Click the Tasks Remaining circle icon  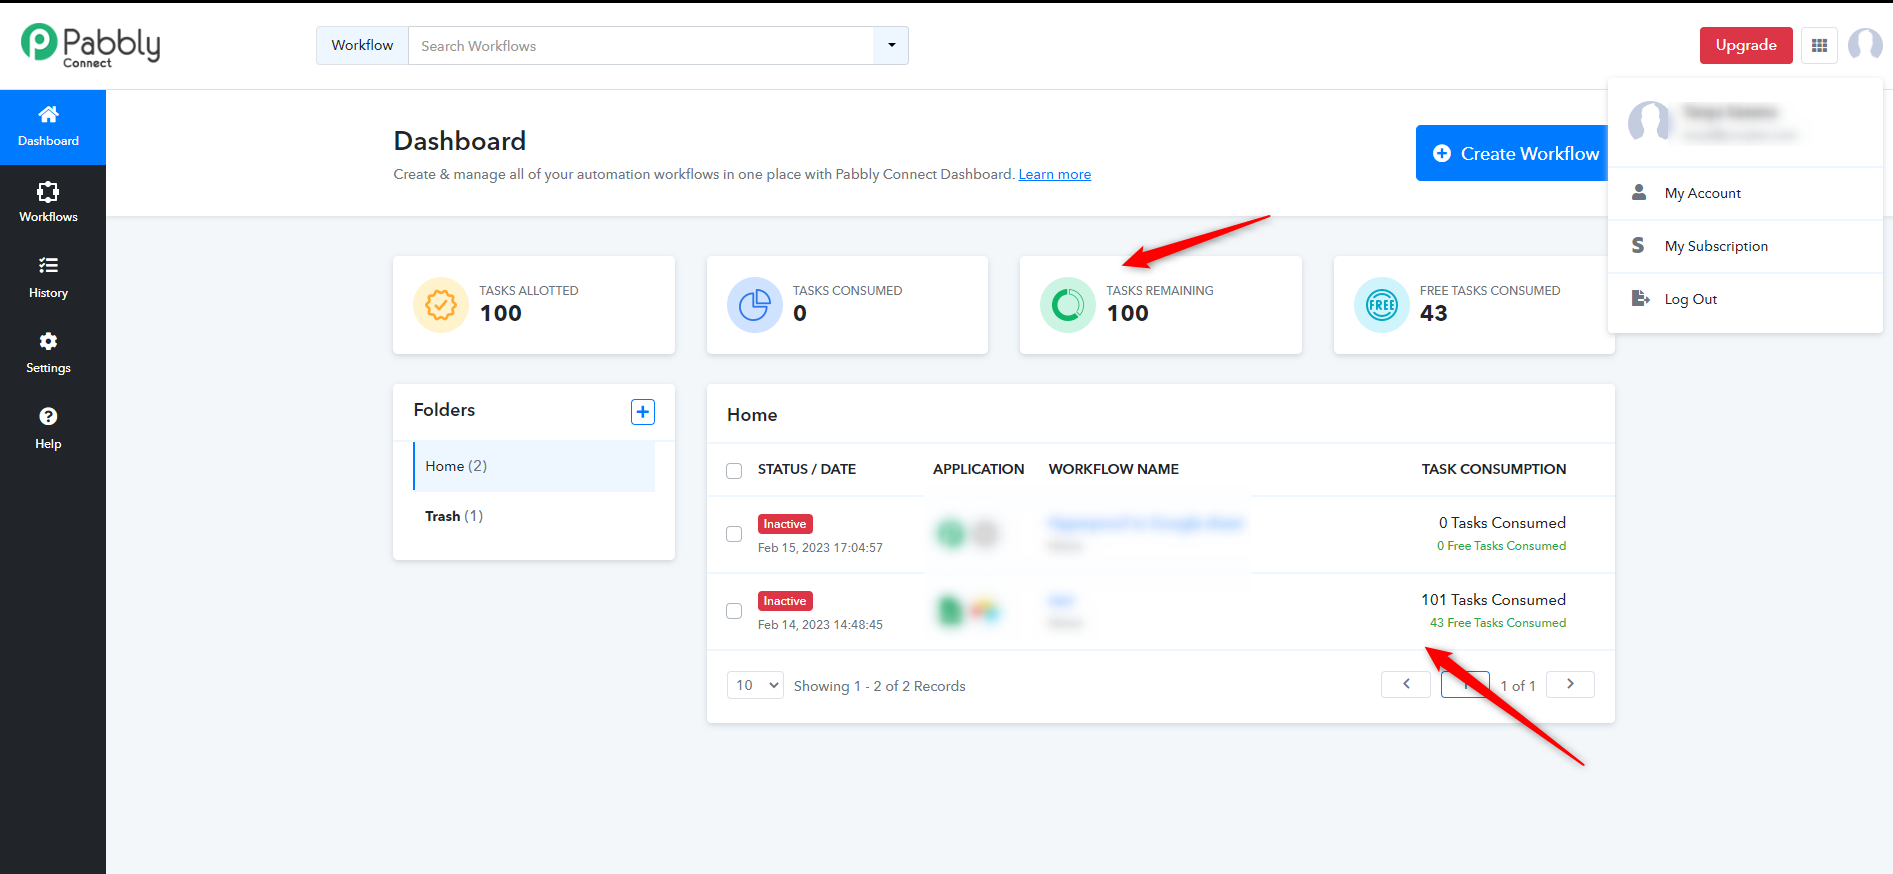(1068, 305)
